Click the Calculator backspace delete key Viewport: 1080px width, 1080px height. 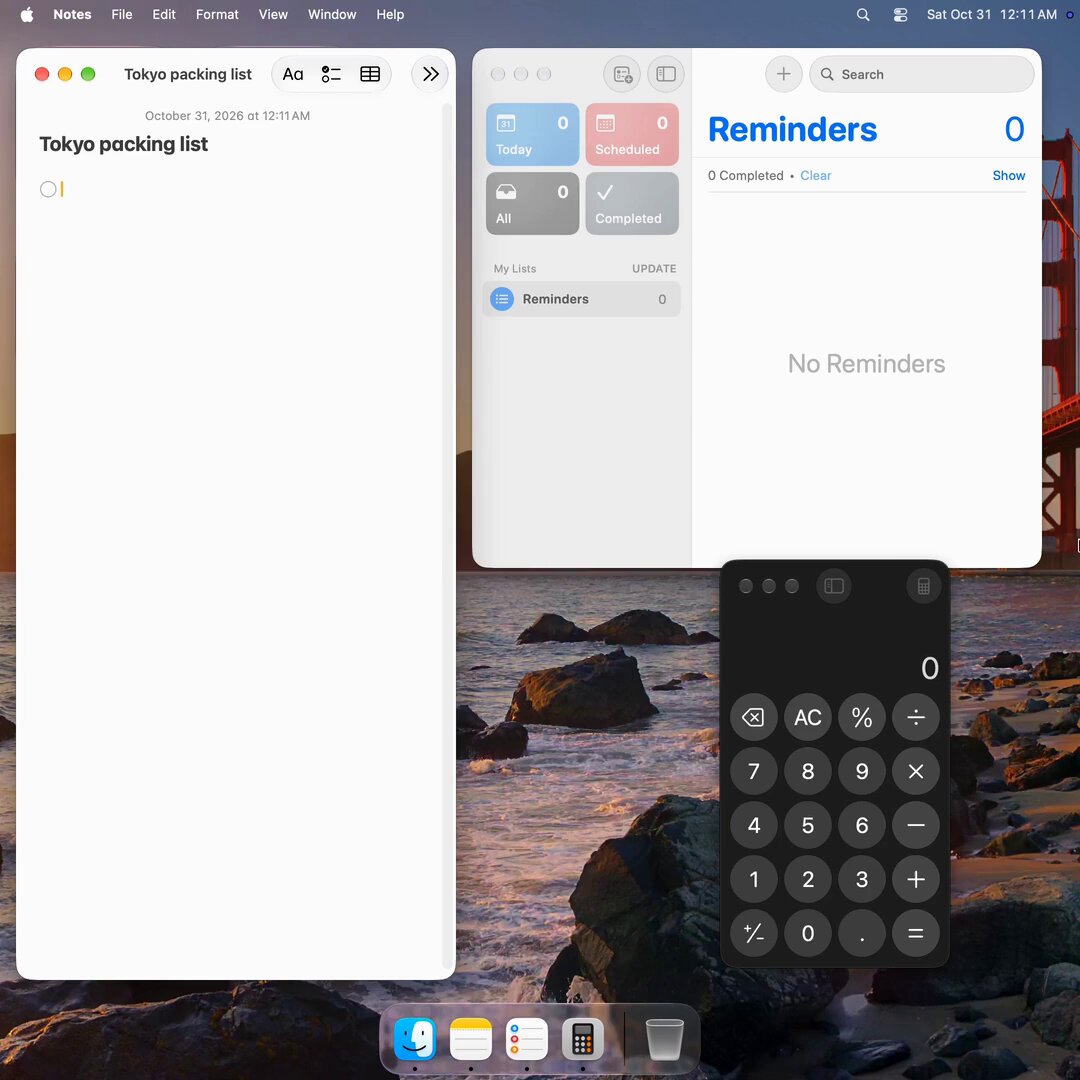click(x=754, y=717)
